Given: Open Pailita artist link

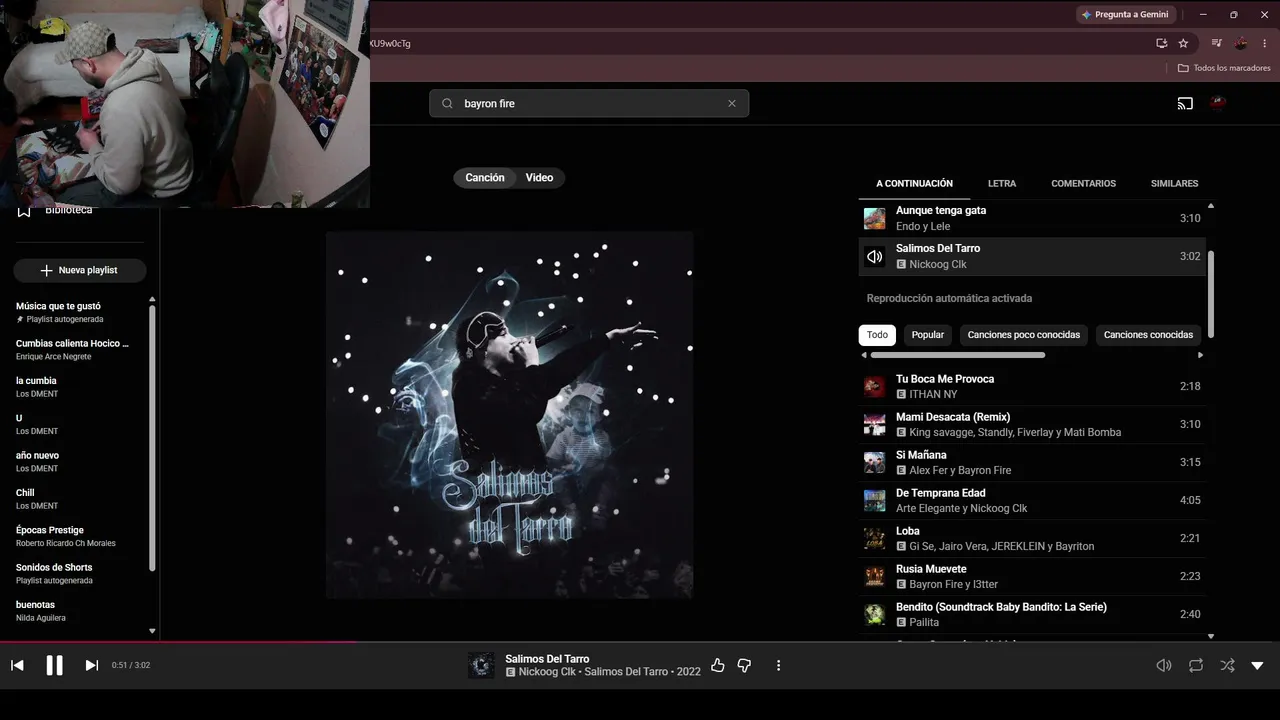Looking at the screenshot, I should (924, 623).
